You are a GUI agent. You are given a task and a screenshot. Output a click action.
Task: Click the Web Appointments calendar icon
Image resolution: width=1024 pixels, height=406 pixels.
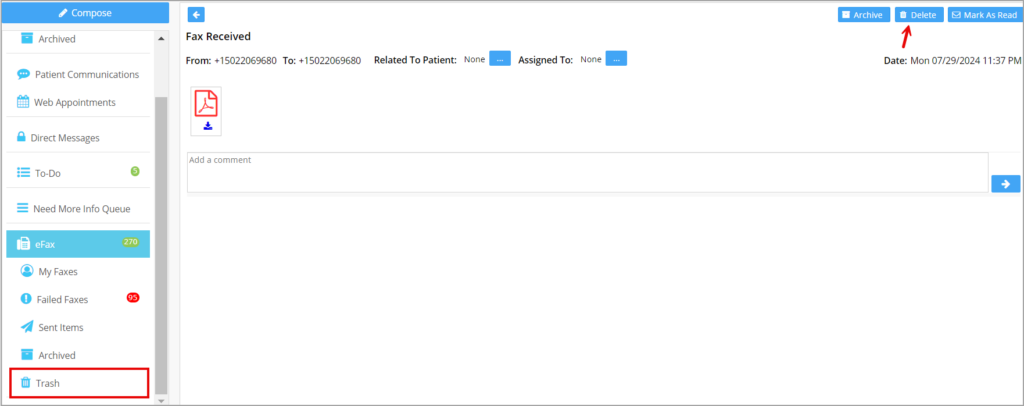click(23, 102)
